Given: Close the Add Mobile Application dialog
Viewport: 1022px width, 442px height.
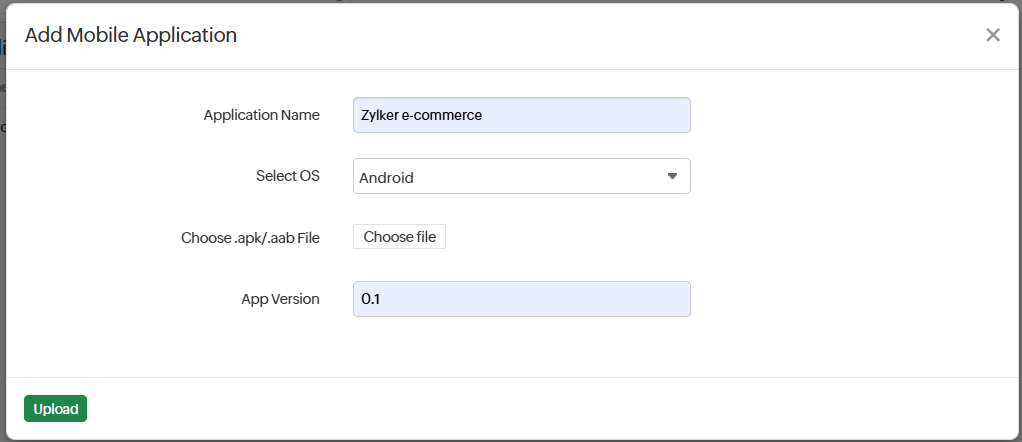Looking at the screenshot, I should 992,35.
